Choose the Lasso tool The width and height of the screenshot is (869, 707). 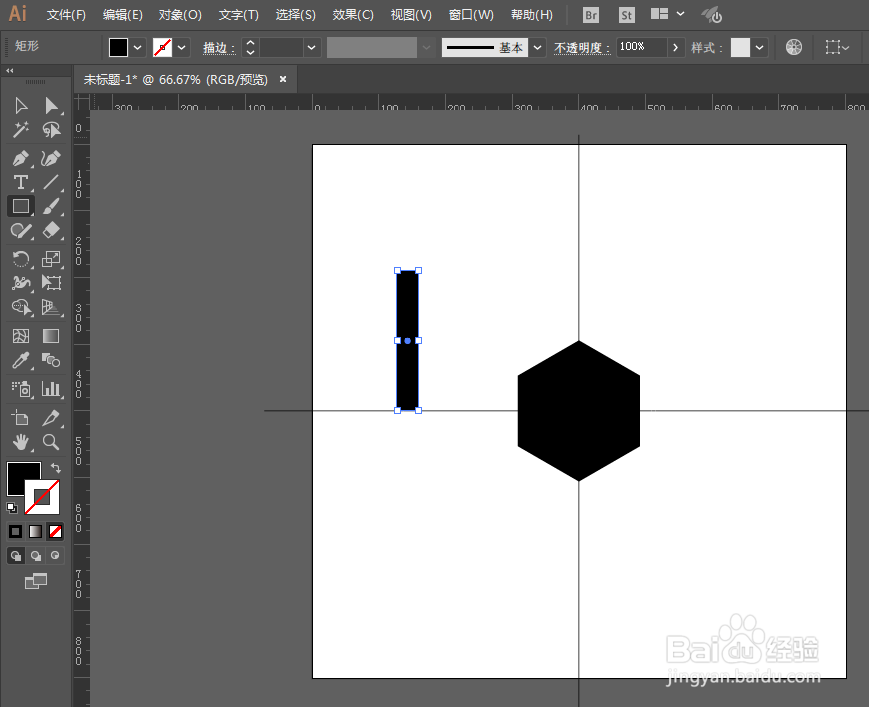(52, 130)
